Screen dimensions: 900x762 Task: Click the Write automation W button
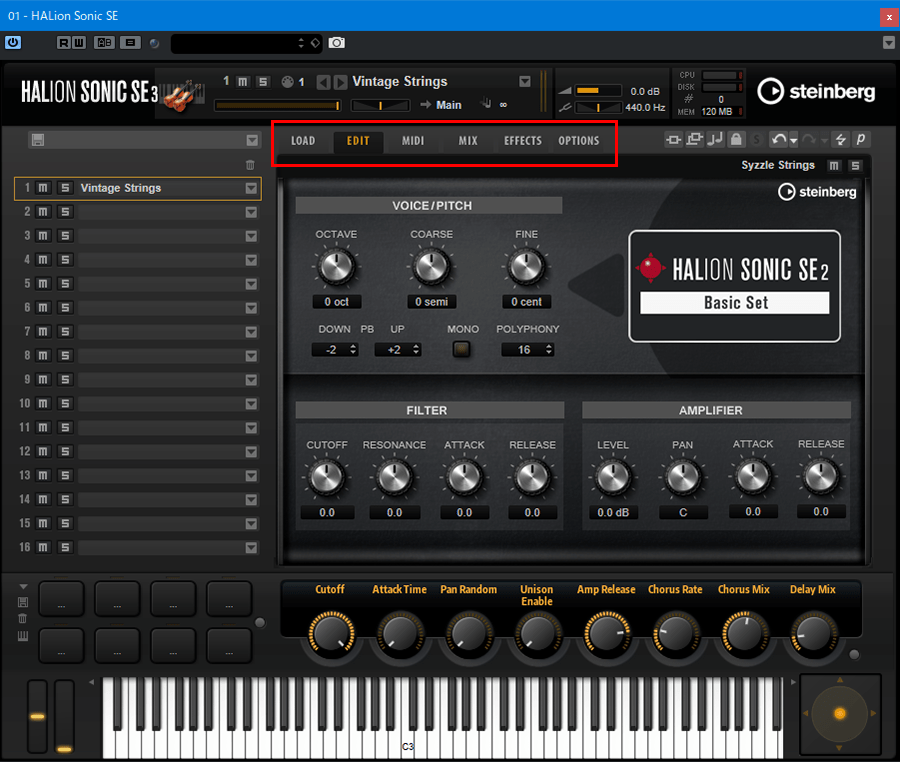point(79,42)
